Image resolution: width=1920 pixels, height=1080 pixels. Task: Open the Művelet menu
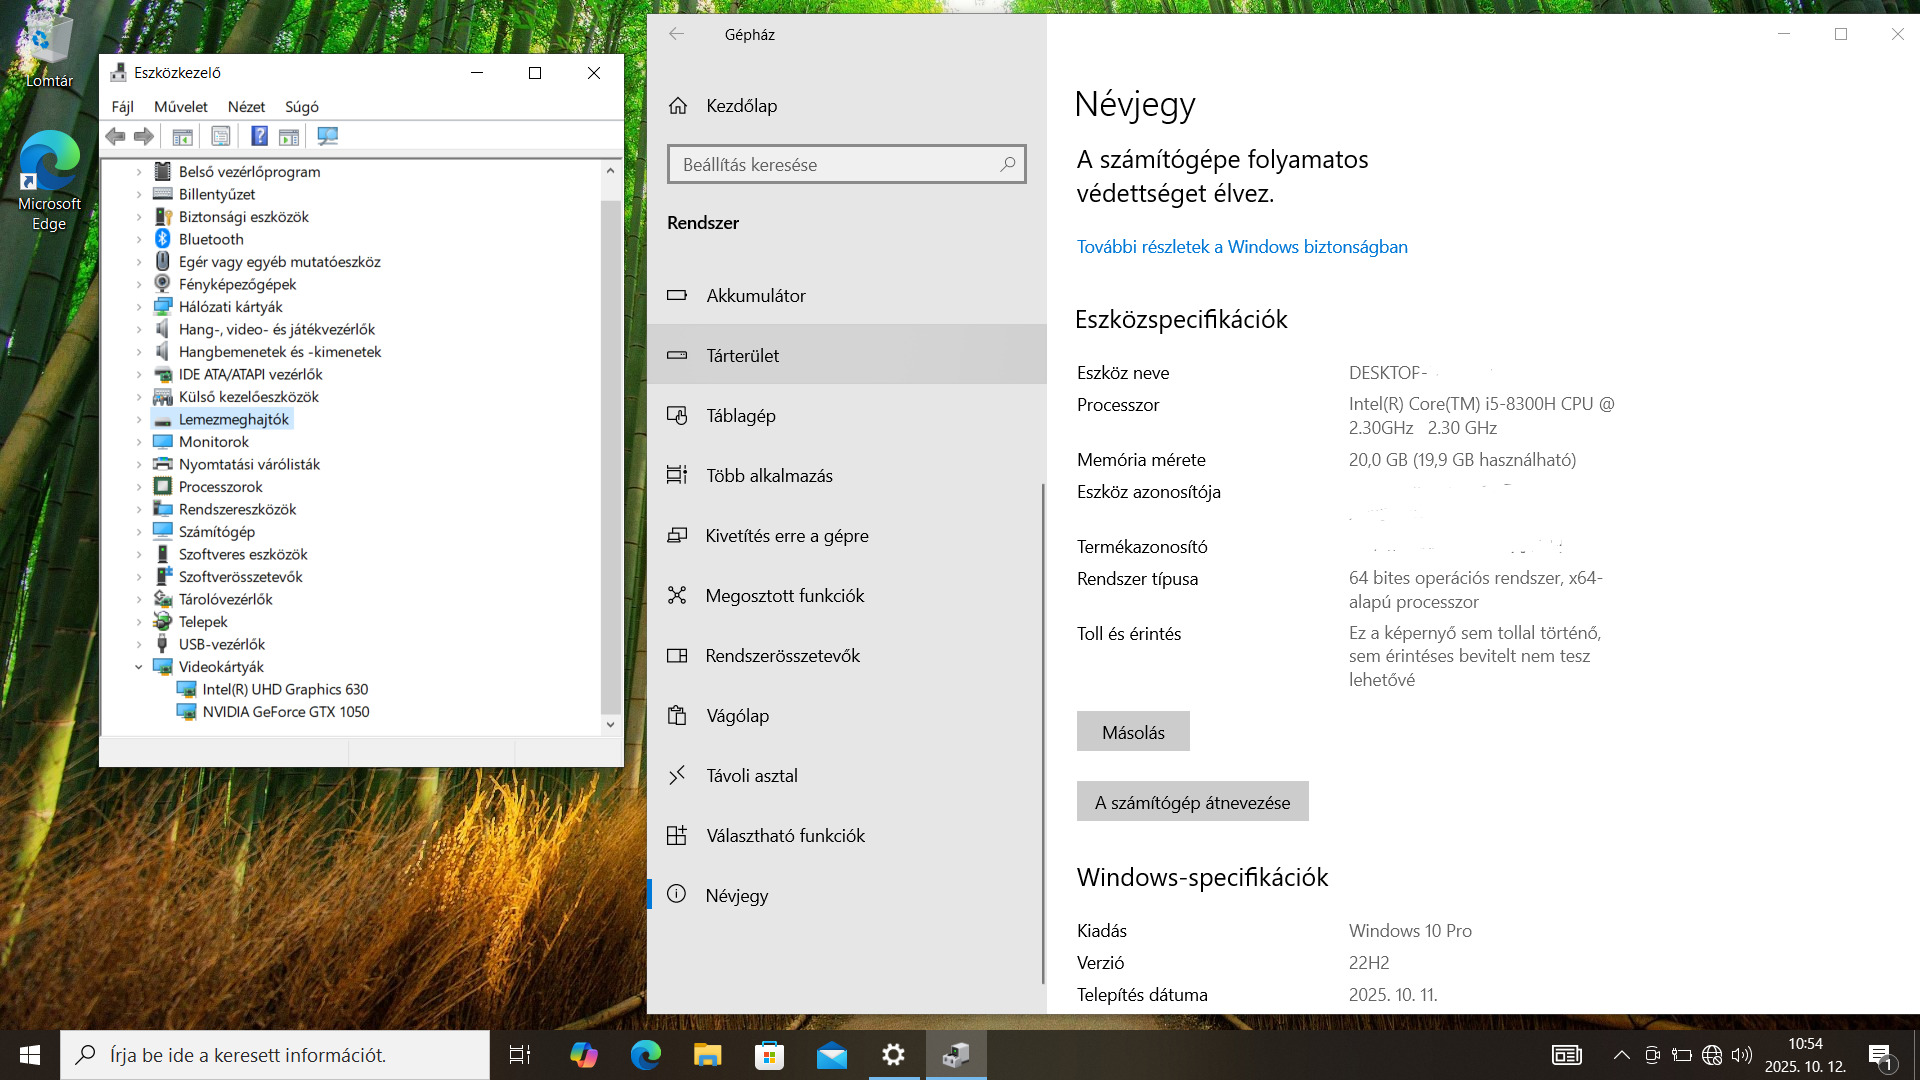click(x=180, y=107)
